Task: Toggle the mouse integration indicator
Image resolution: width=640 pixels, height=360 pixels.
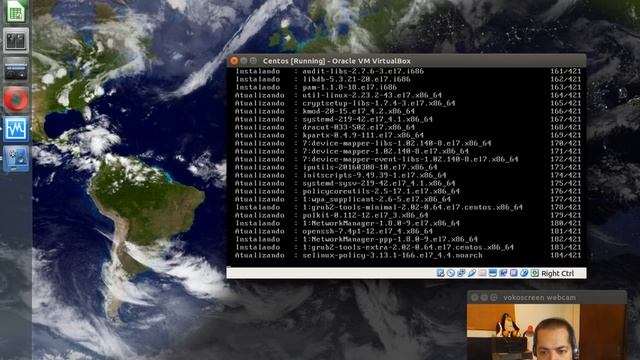Action: [x=524, y=273]
